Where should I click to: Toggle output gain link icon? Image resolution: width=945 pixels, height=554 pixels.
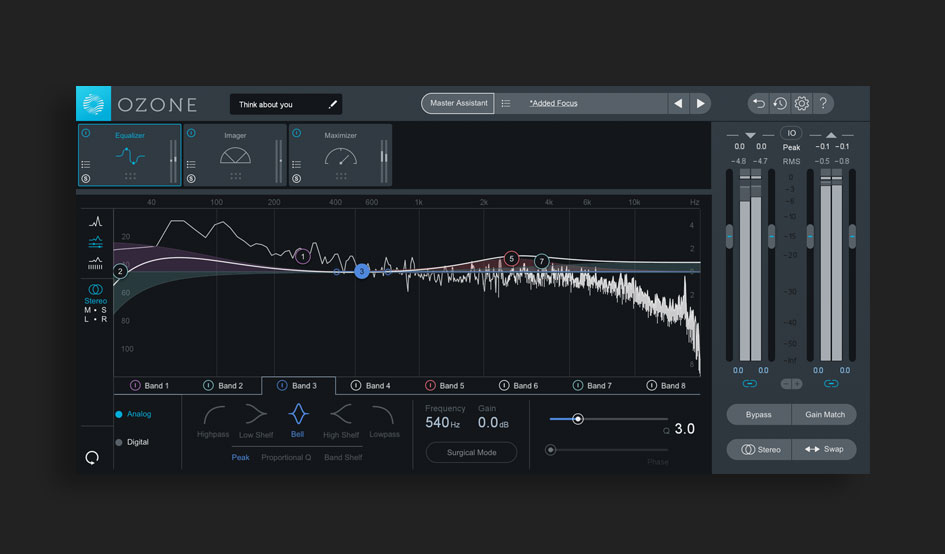831,383
